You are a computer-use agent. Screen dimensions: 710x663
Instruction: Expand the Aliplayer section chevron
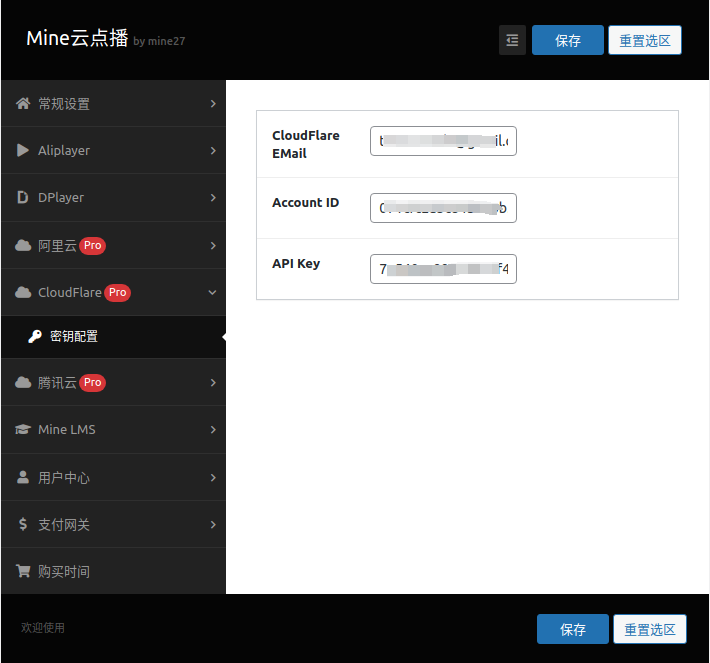coord(213,150)
